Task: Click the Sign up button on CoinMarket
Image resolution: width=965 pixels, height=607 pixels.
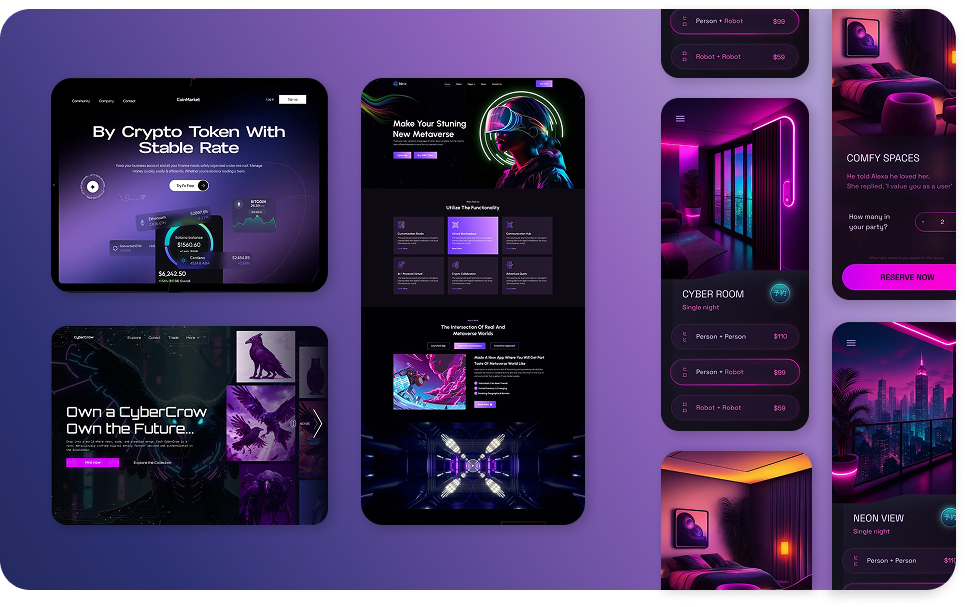Action: coord(292,100)
